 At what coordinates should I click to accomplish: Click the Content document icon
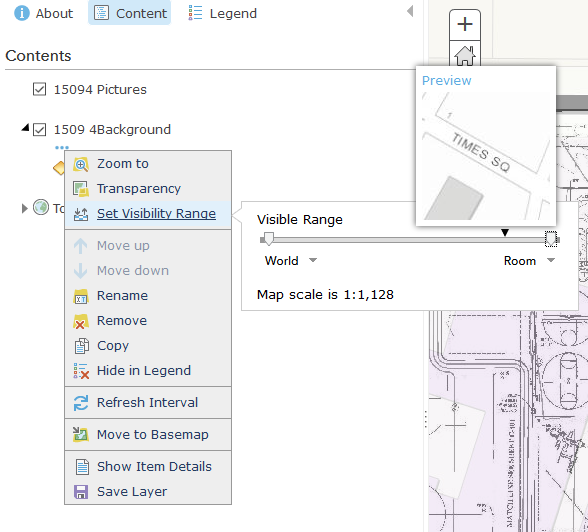click(x=101, y=13)
